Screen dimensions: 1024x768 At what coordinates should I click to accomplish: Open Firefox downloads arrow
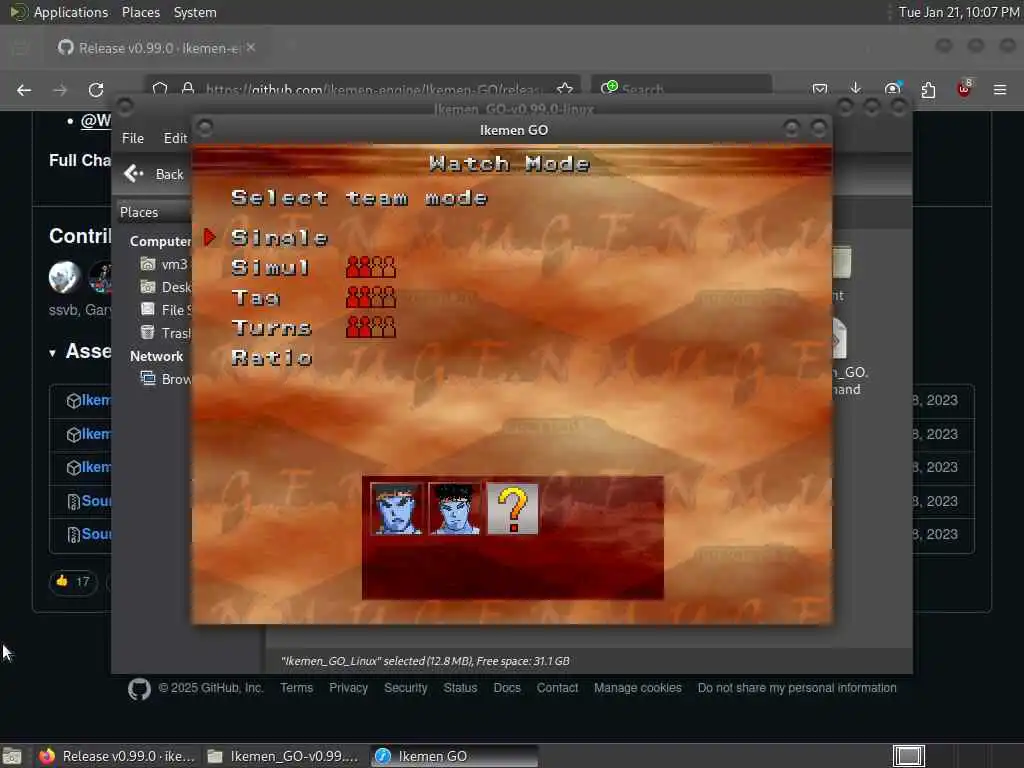click(856, 89)
